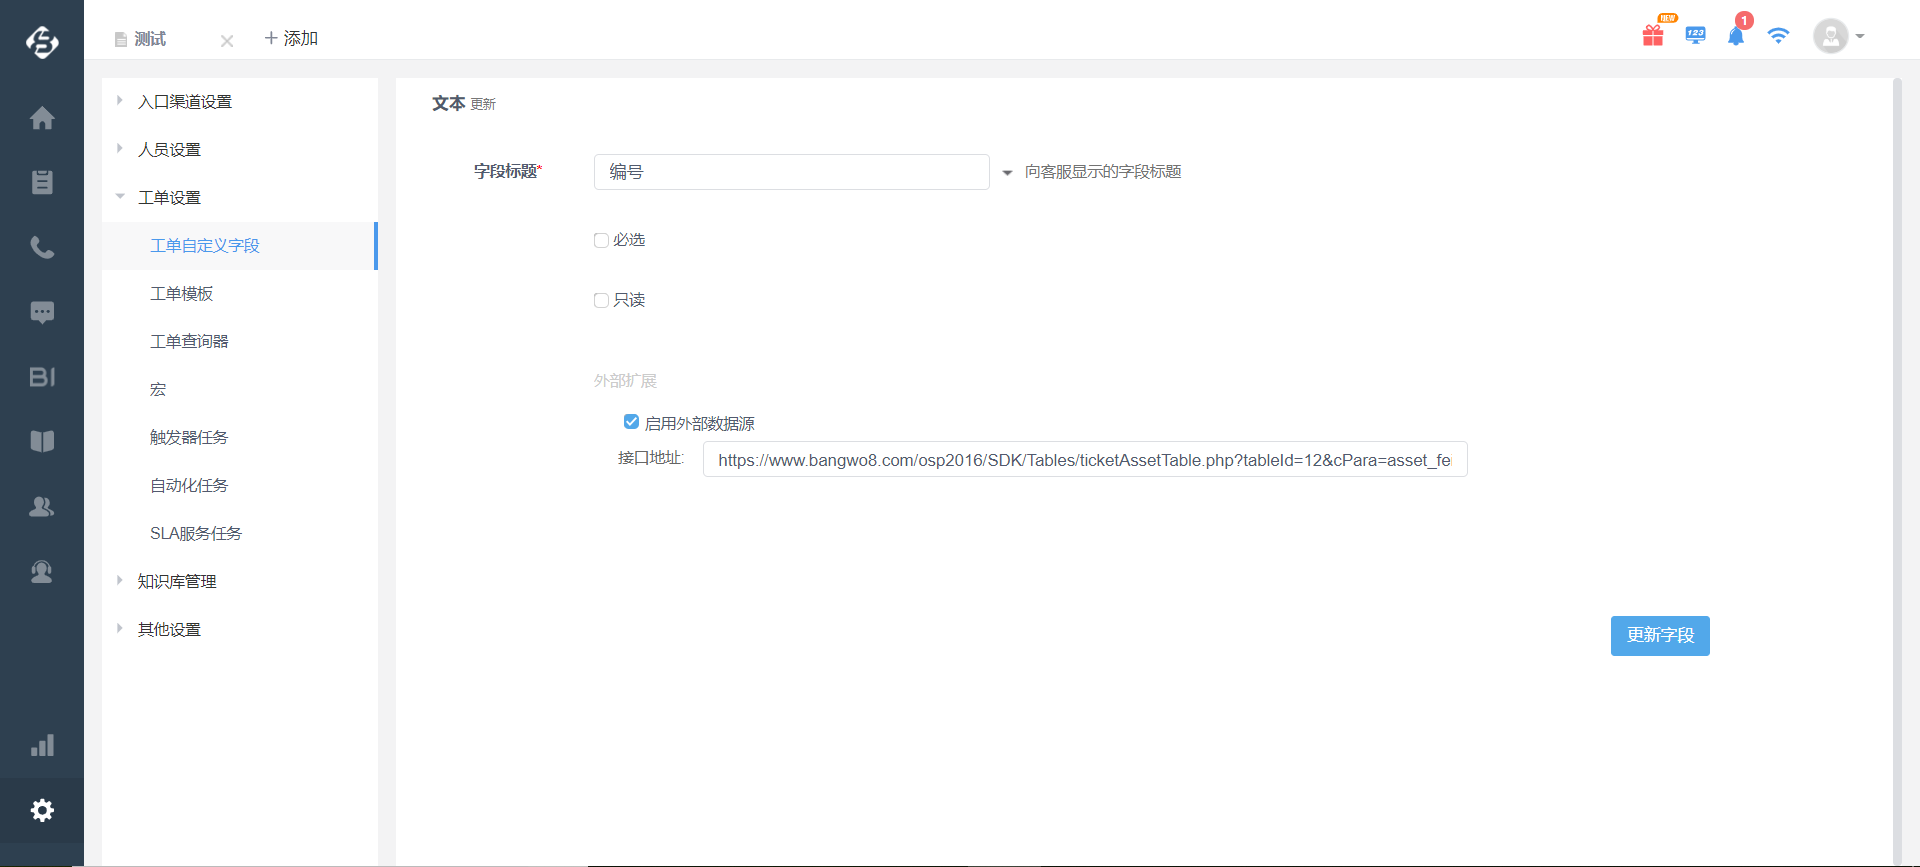Enable the 只读 checkbox
The height and width of the screenshot is (867, 1920).
point(601,300)
